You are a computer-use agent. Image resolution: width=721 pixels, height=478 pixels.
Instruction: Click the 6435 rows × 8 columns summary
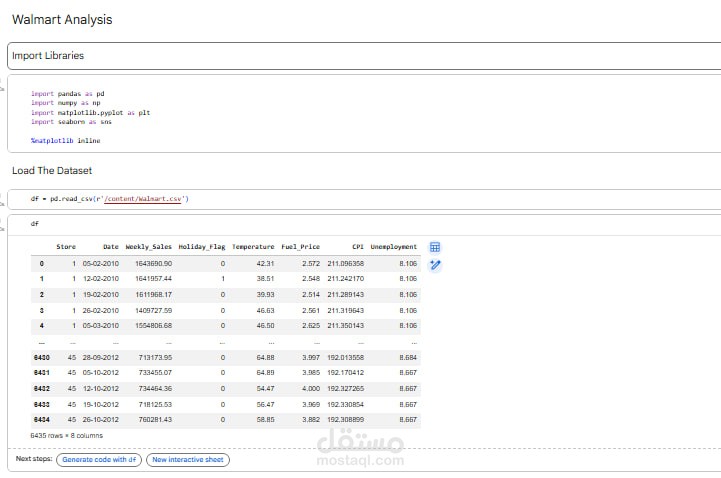pos(67,436)
